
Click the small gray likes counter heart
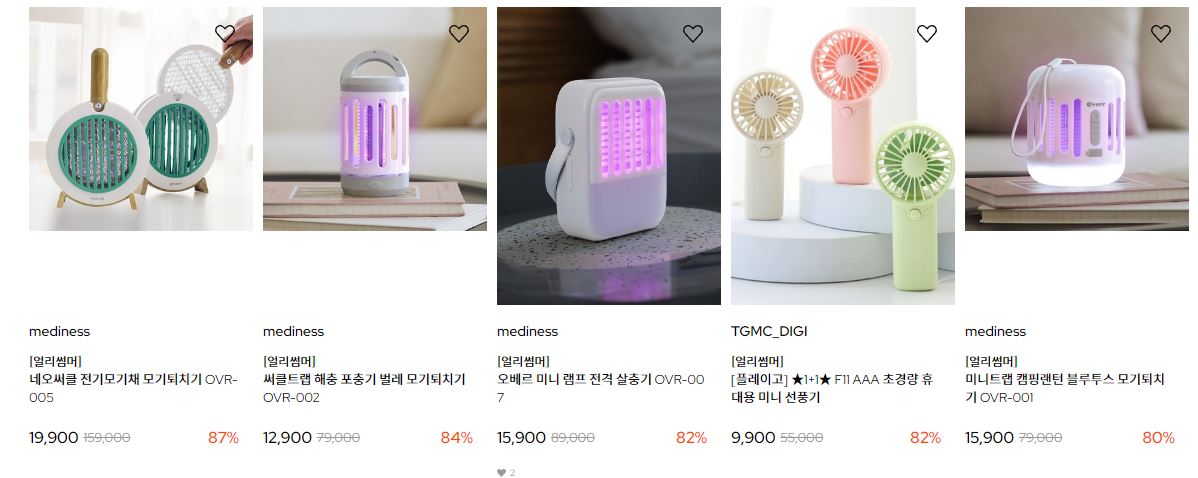[501, 473]
